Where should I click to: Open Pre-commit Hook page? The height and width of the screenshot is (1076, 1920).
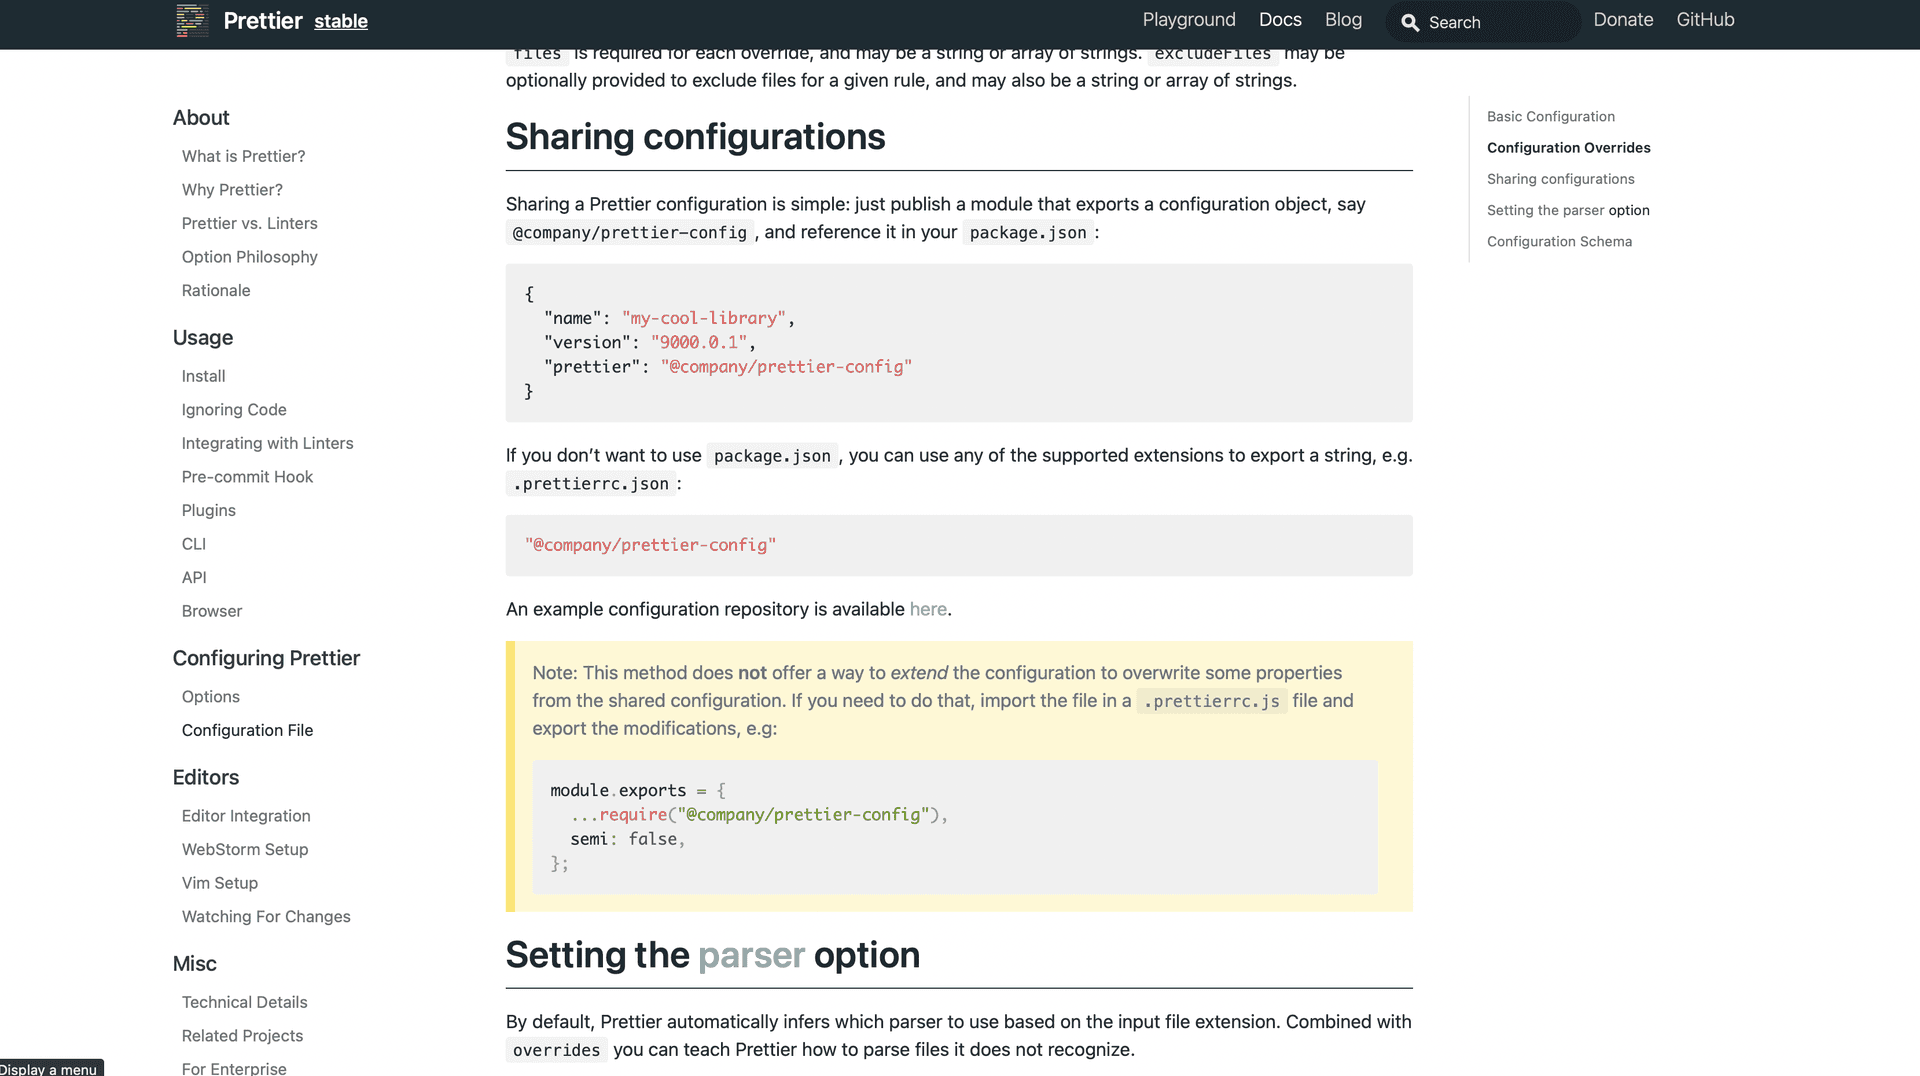point(247,477)
